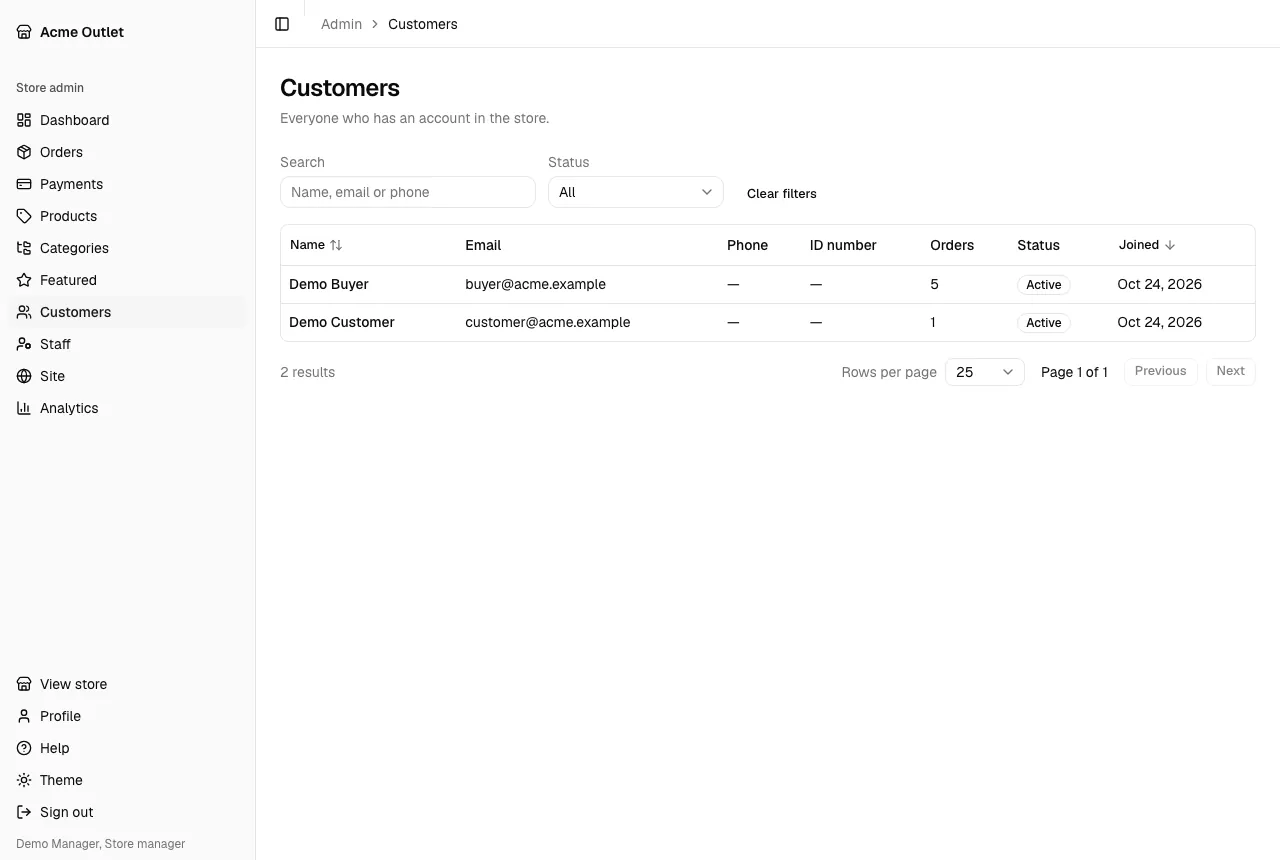The height and width of the screenshot is (860, 1280).
Task: Click the Previous page button
Action: tap(1160, 371)
